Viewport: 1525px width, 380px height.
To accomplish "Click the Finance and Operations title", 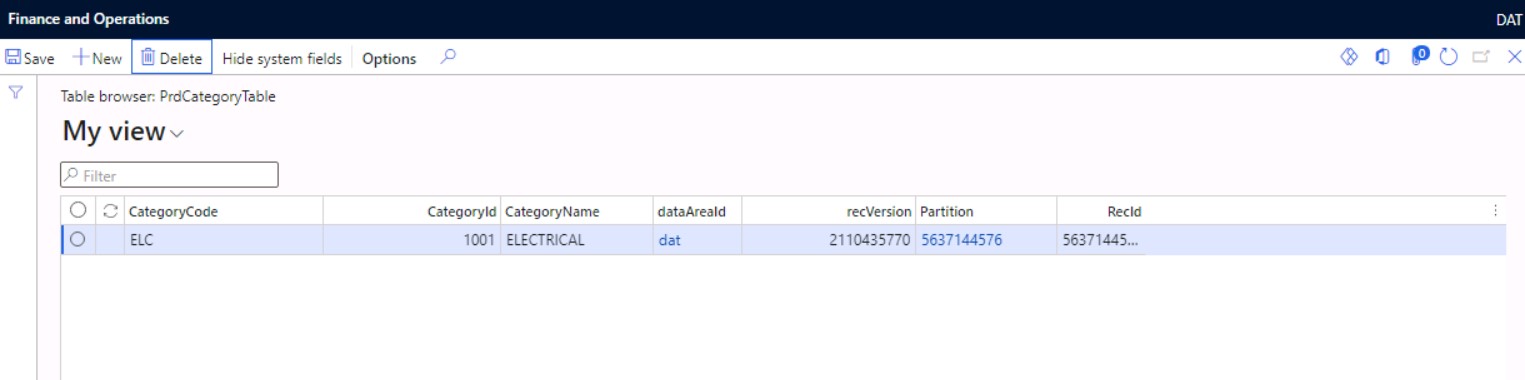I will tap(88, 19).
